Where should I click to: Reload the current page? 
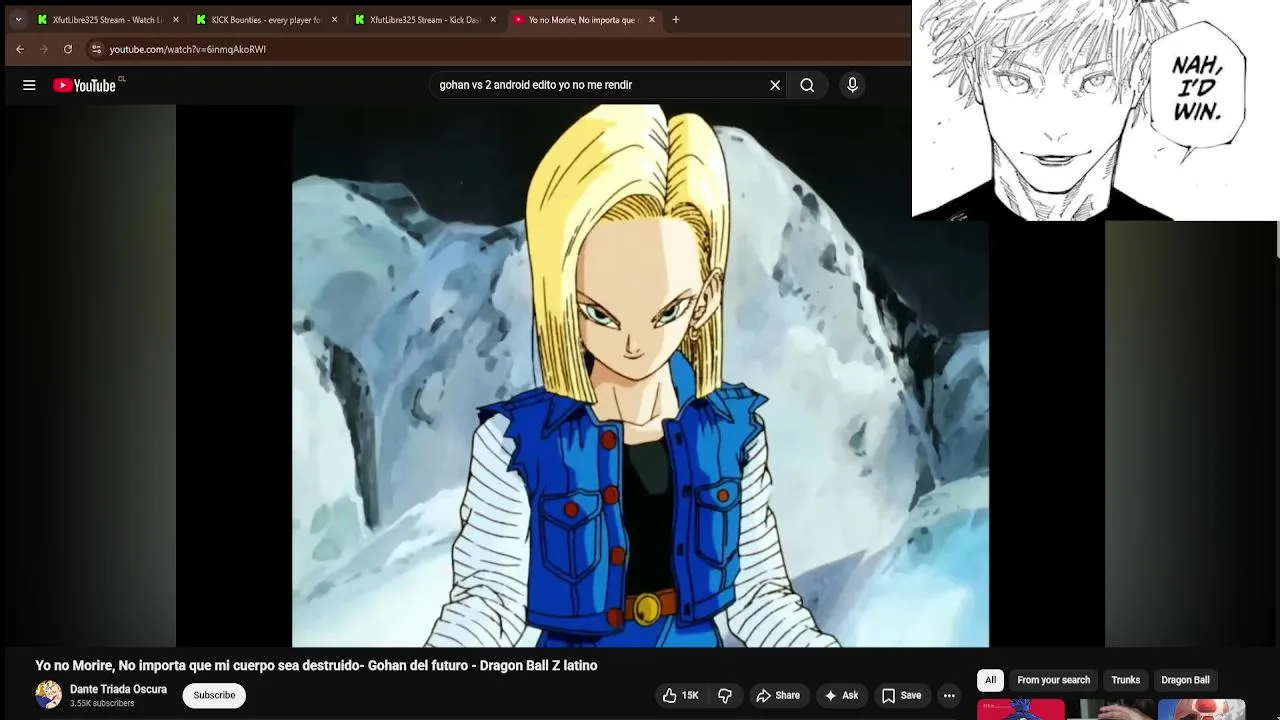[x=68, y=49]
